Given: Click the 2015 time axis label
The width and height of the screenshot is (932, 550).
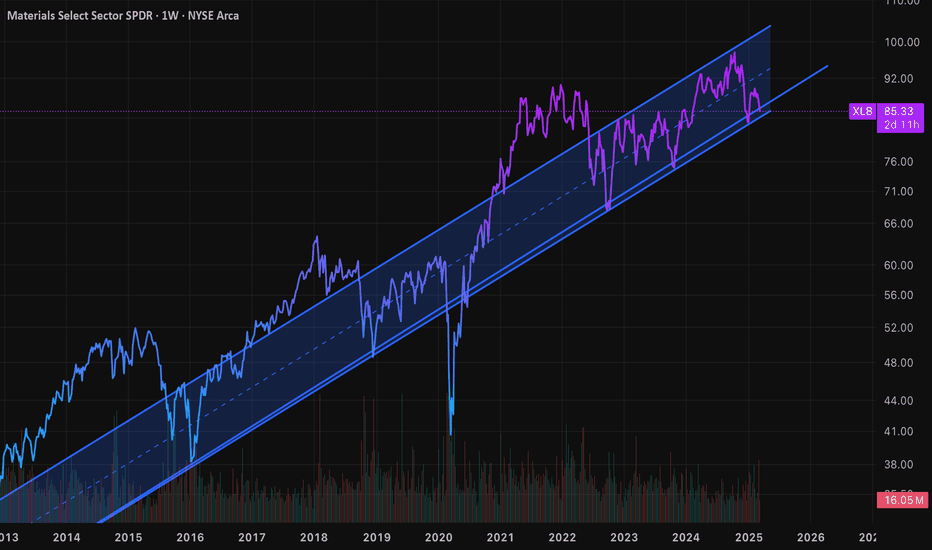Looking at the screenshot, I should coord(128,538).
